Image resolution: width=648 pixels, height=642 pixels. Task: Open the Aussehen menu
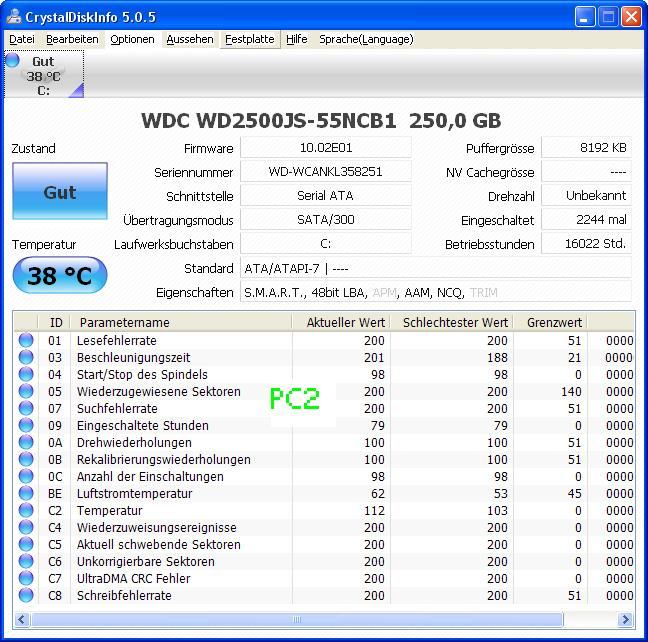(x=190, y=39)
